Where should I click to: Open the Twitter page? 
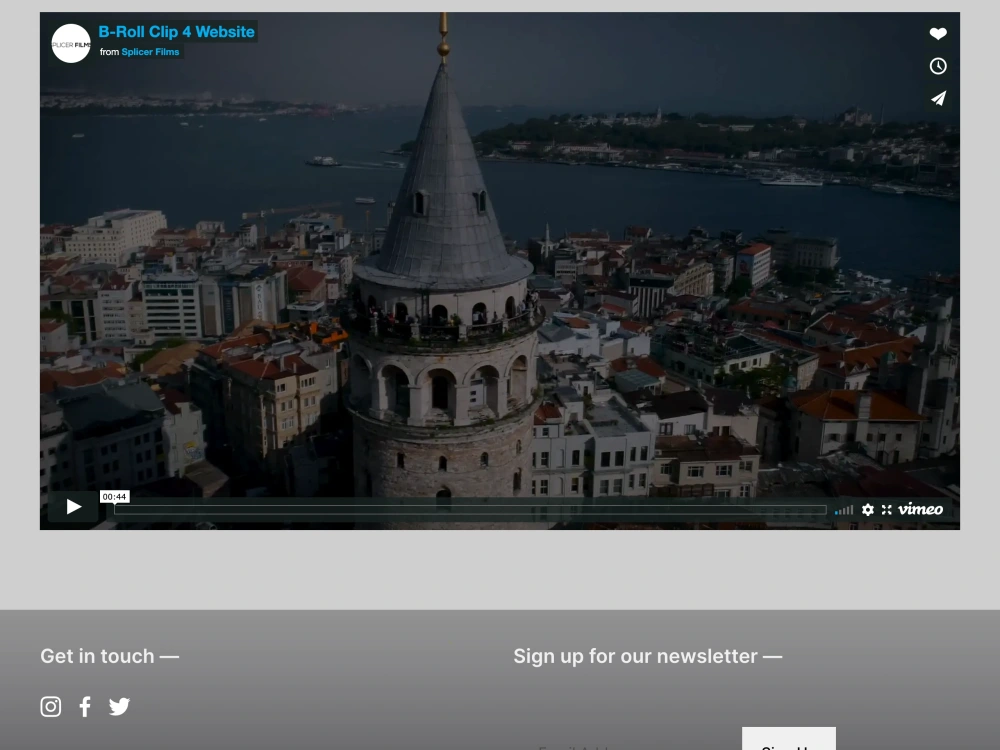point(119,707)
